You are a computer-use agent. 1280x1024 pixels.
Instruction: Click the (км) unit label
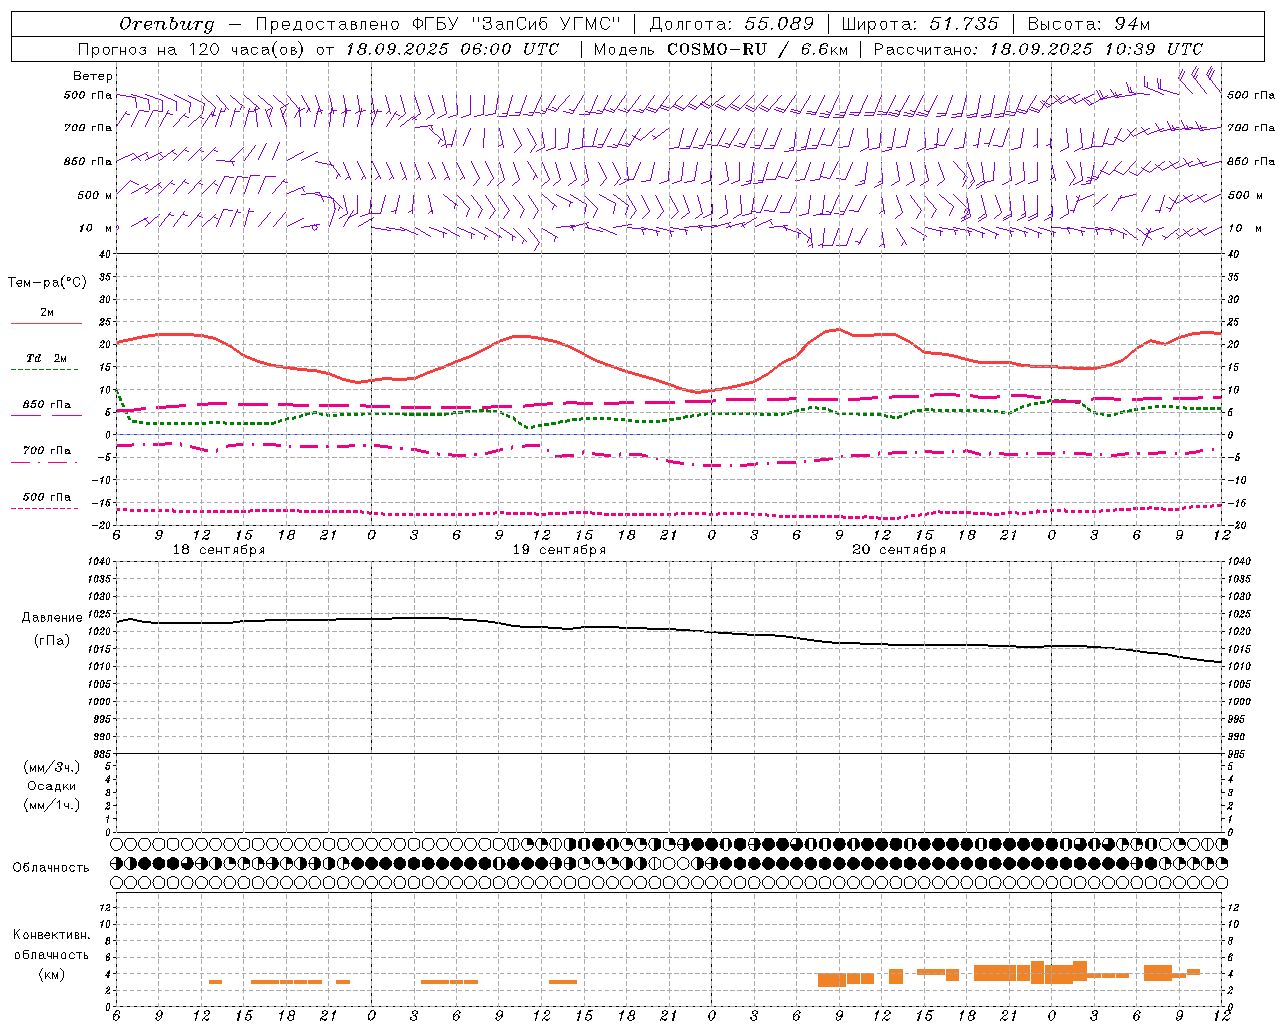(x=51, y=974)
